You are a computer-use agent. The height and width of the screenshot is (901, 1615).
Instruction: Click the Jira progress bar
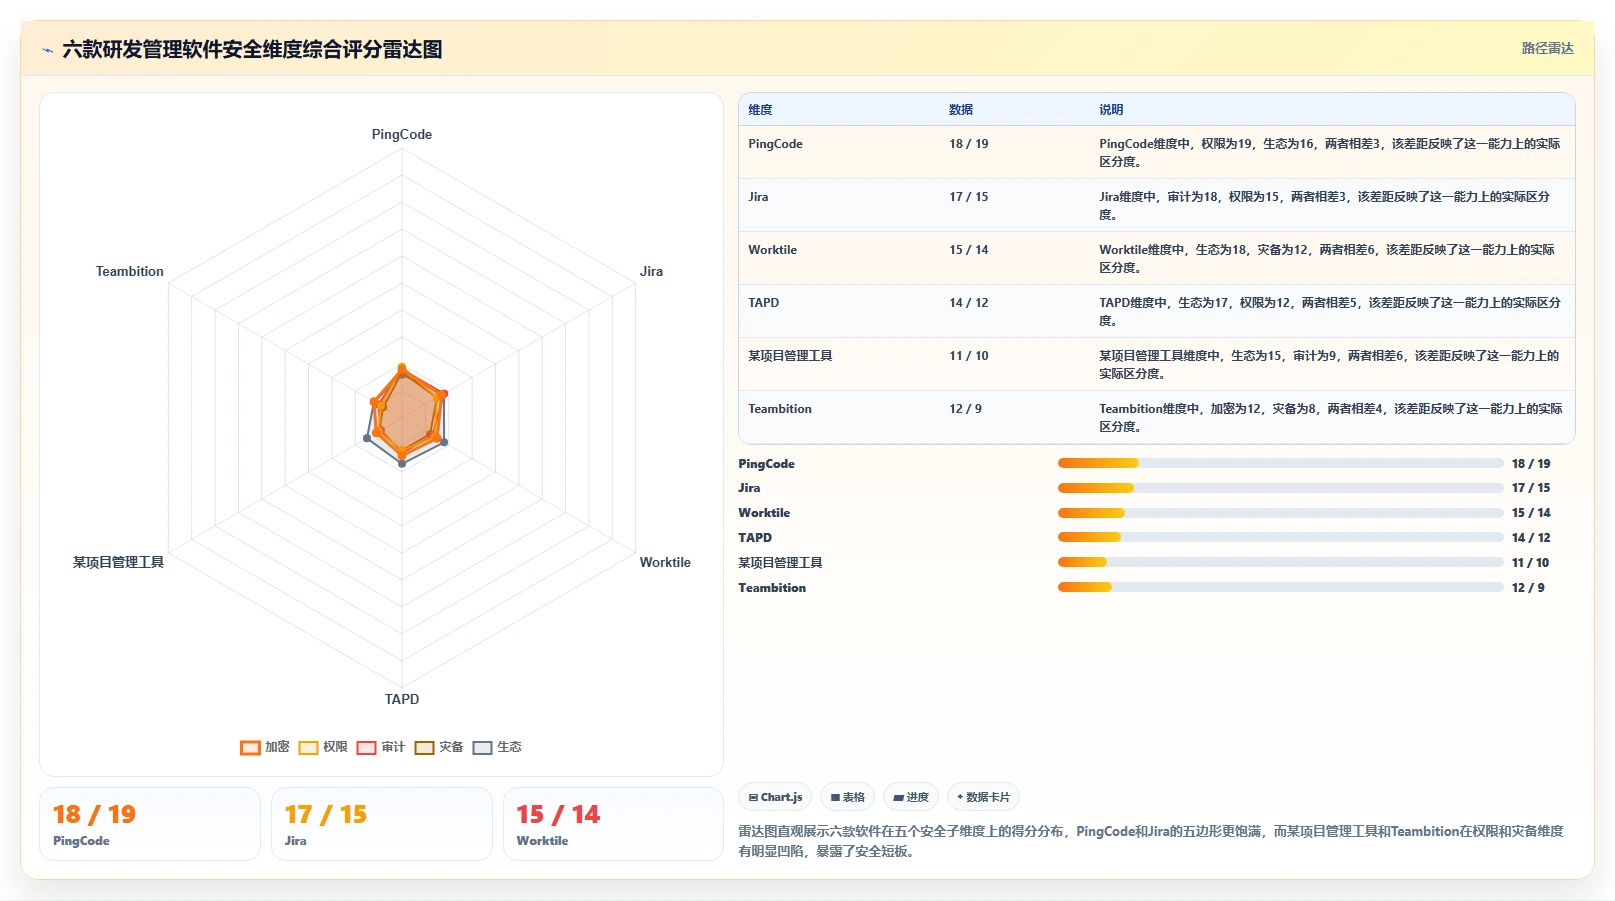1280,488
